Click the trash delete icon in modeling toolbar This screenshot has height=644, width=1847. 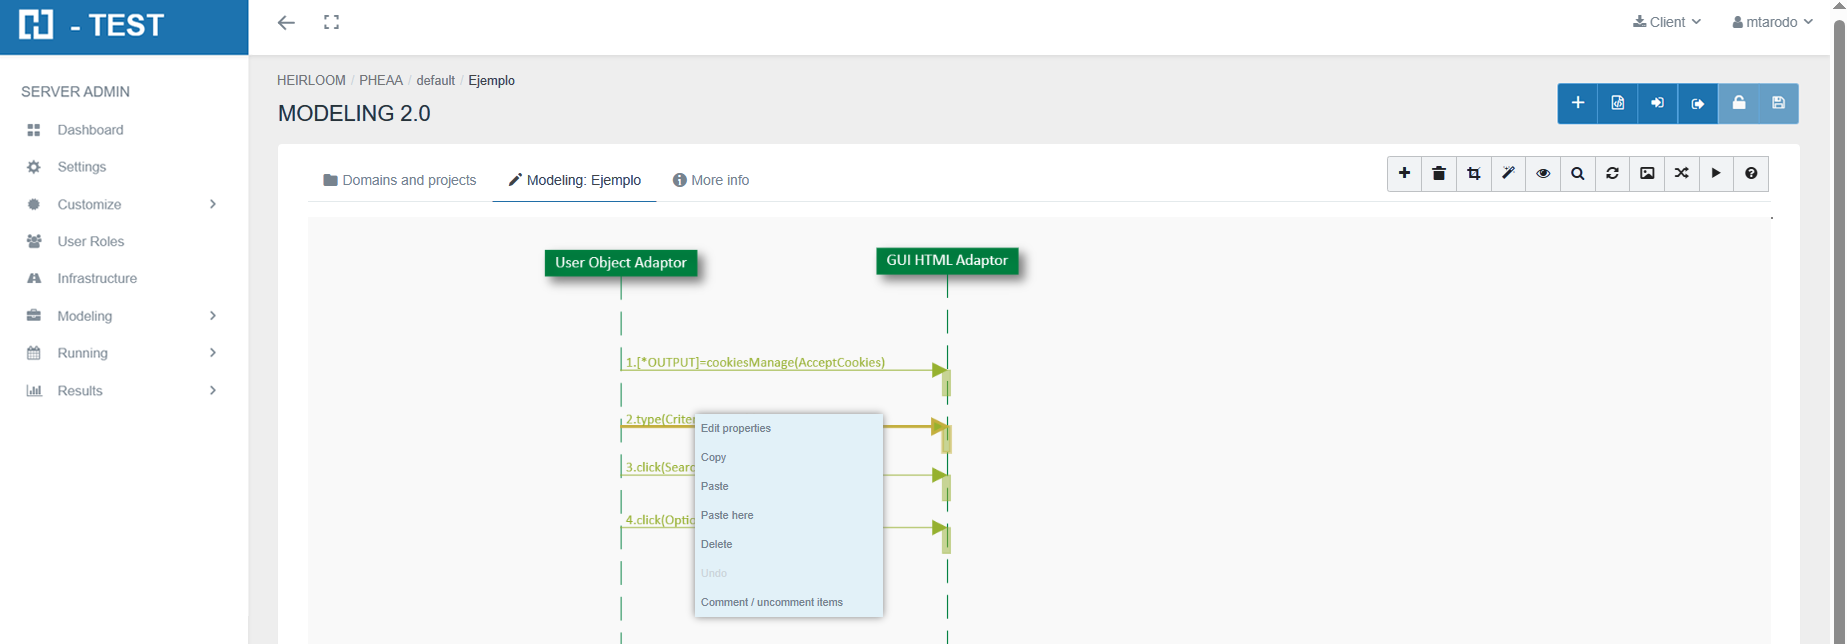[x=1439, y=174]
